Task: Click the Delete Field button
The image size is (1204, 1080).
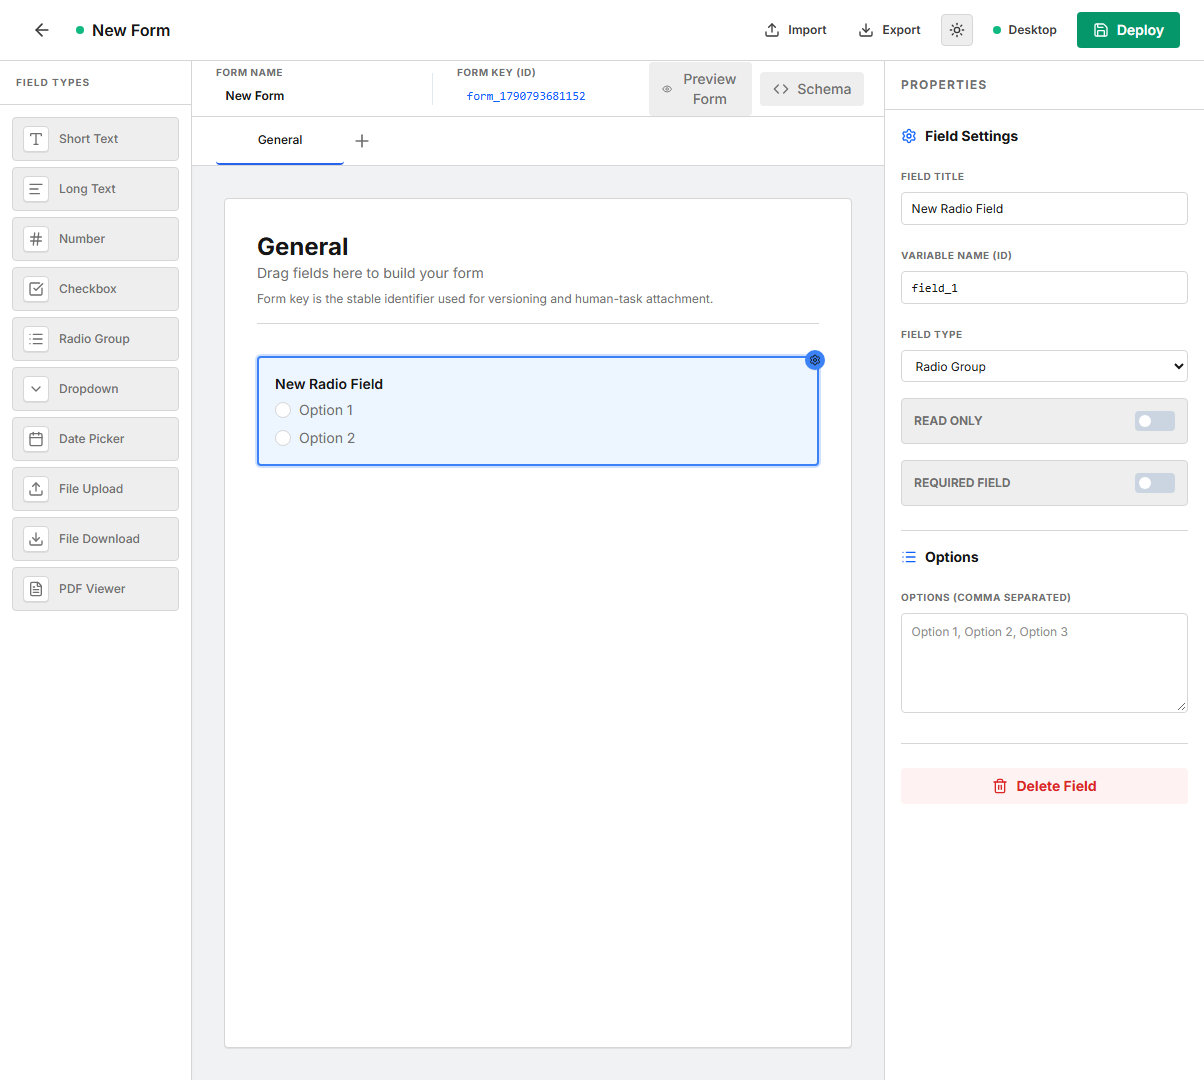Action: (1044, 786)
